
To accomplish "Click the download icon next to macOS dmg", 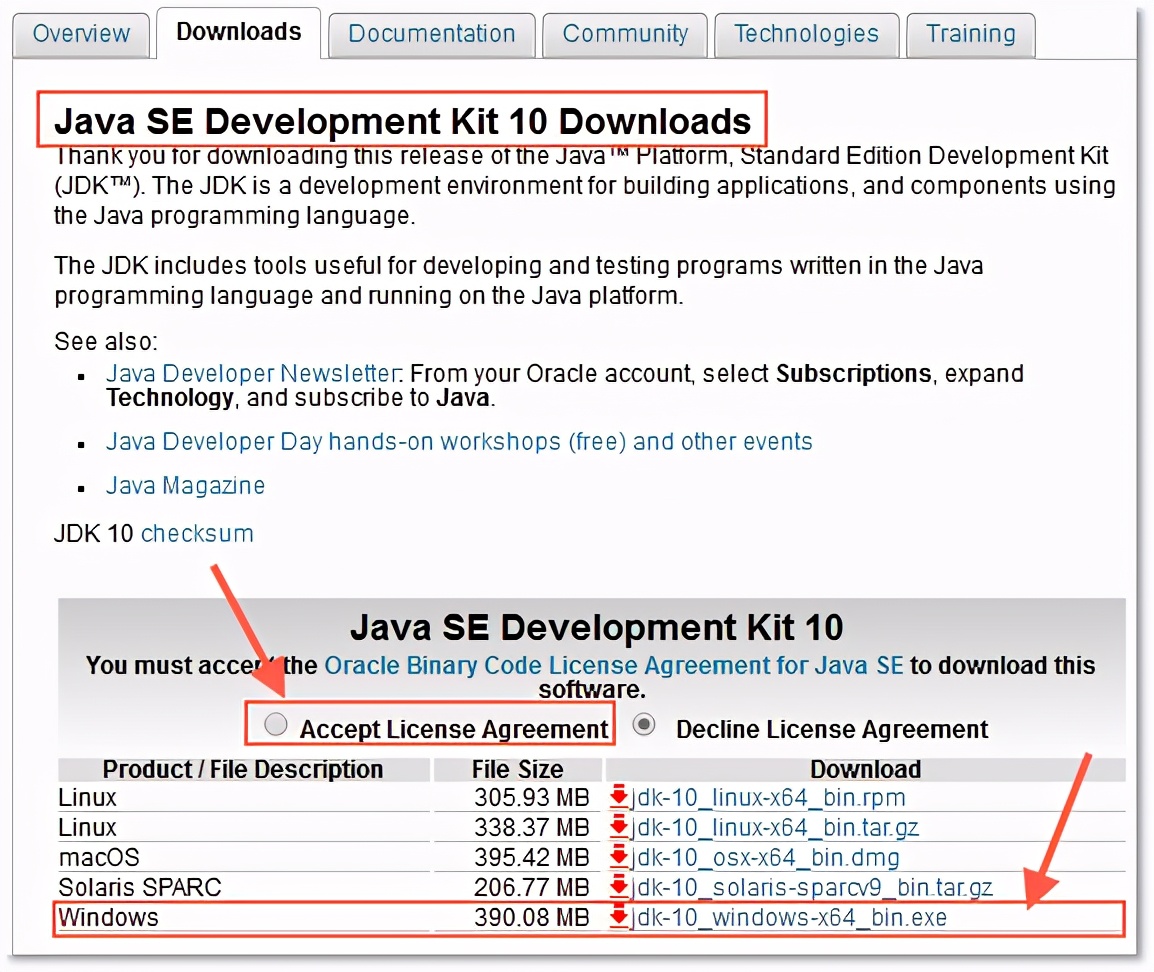I will [619, 857].
